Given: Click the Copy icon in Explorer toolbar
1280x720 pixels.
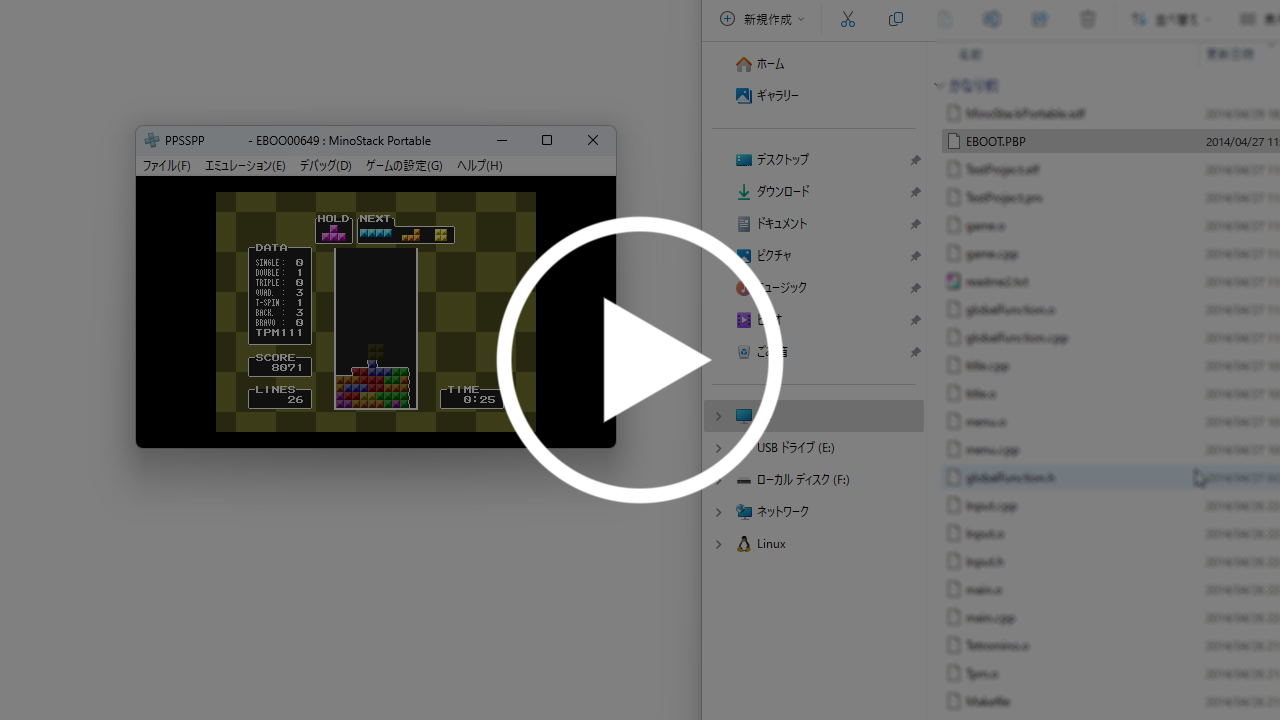Looking at the screenshot, I should 896,19.
